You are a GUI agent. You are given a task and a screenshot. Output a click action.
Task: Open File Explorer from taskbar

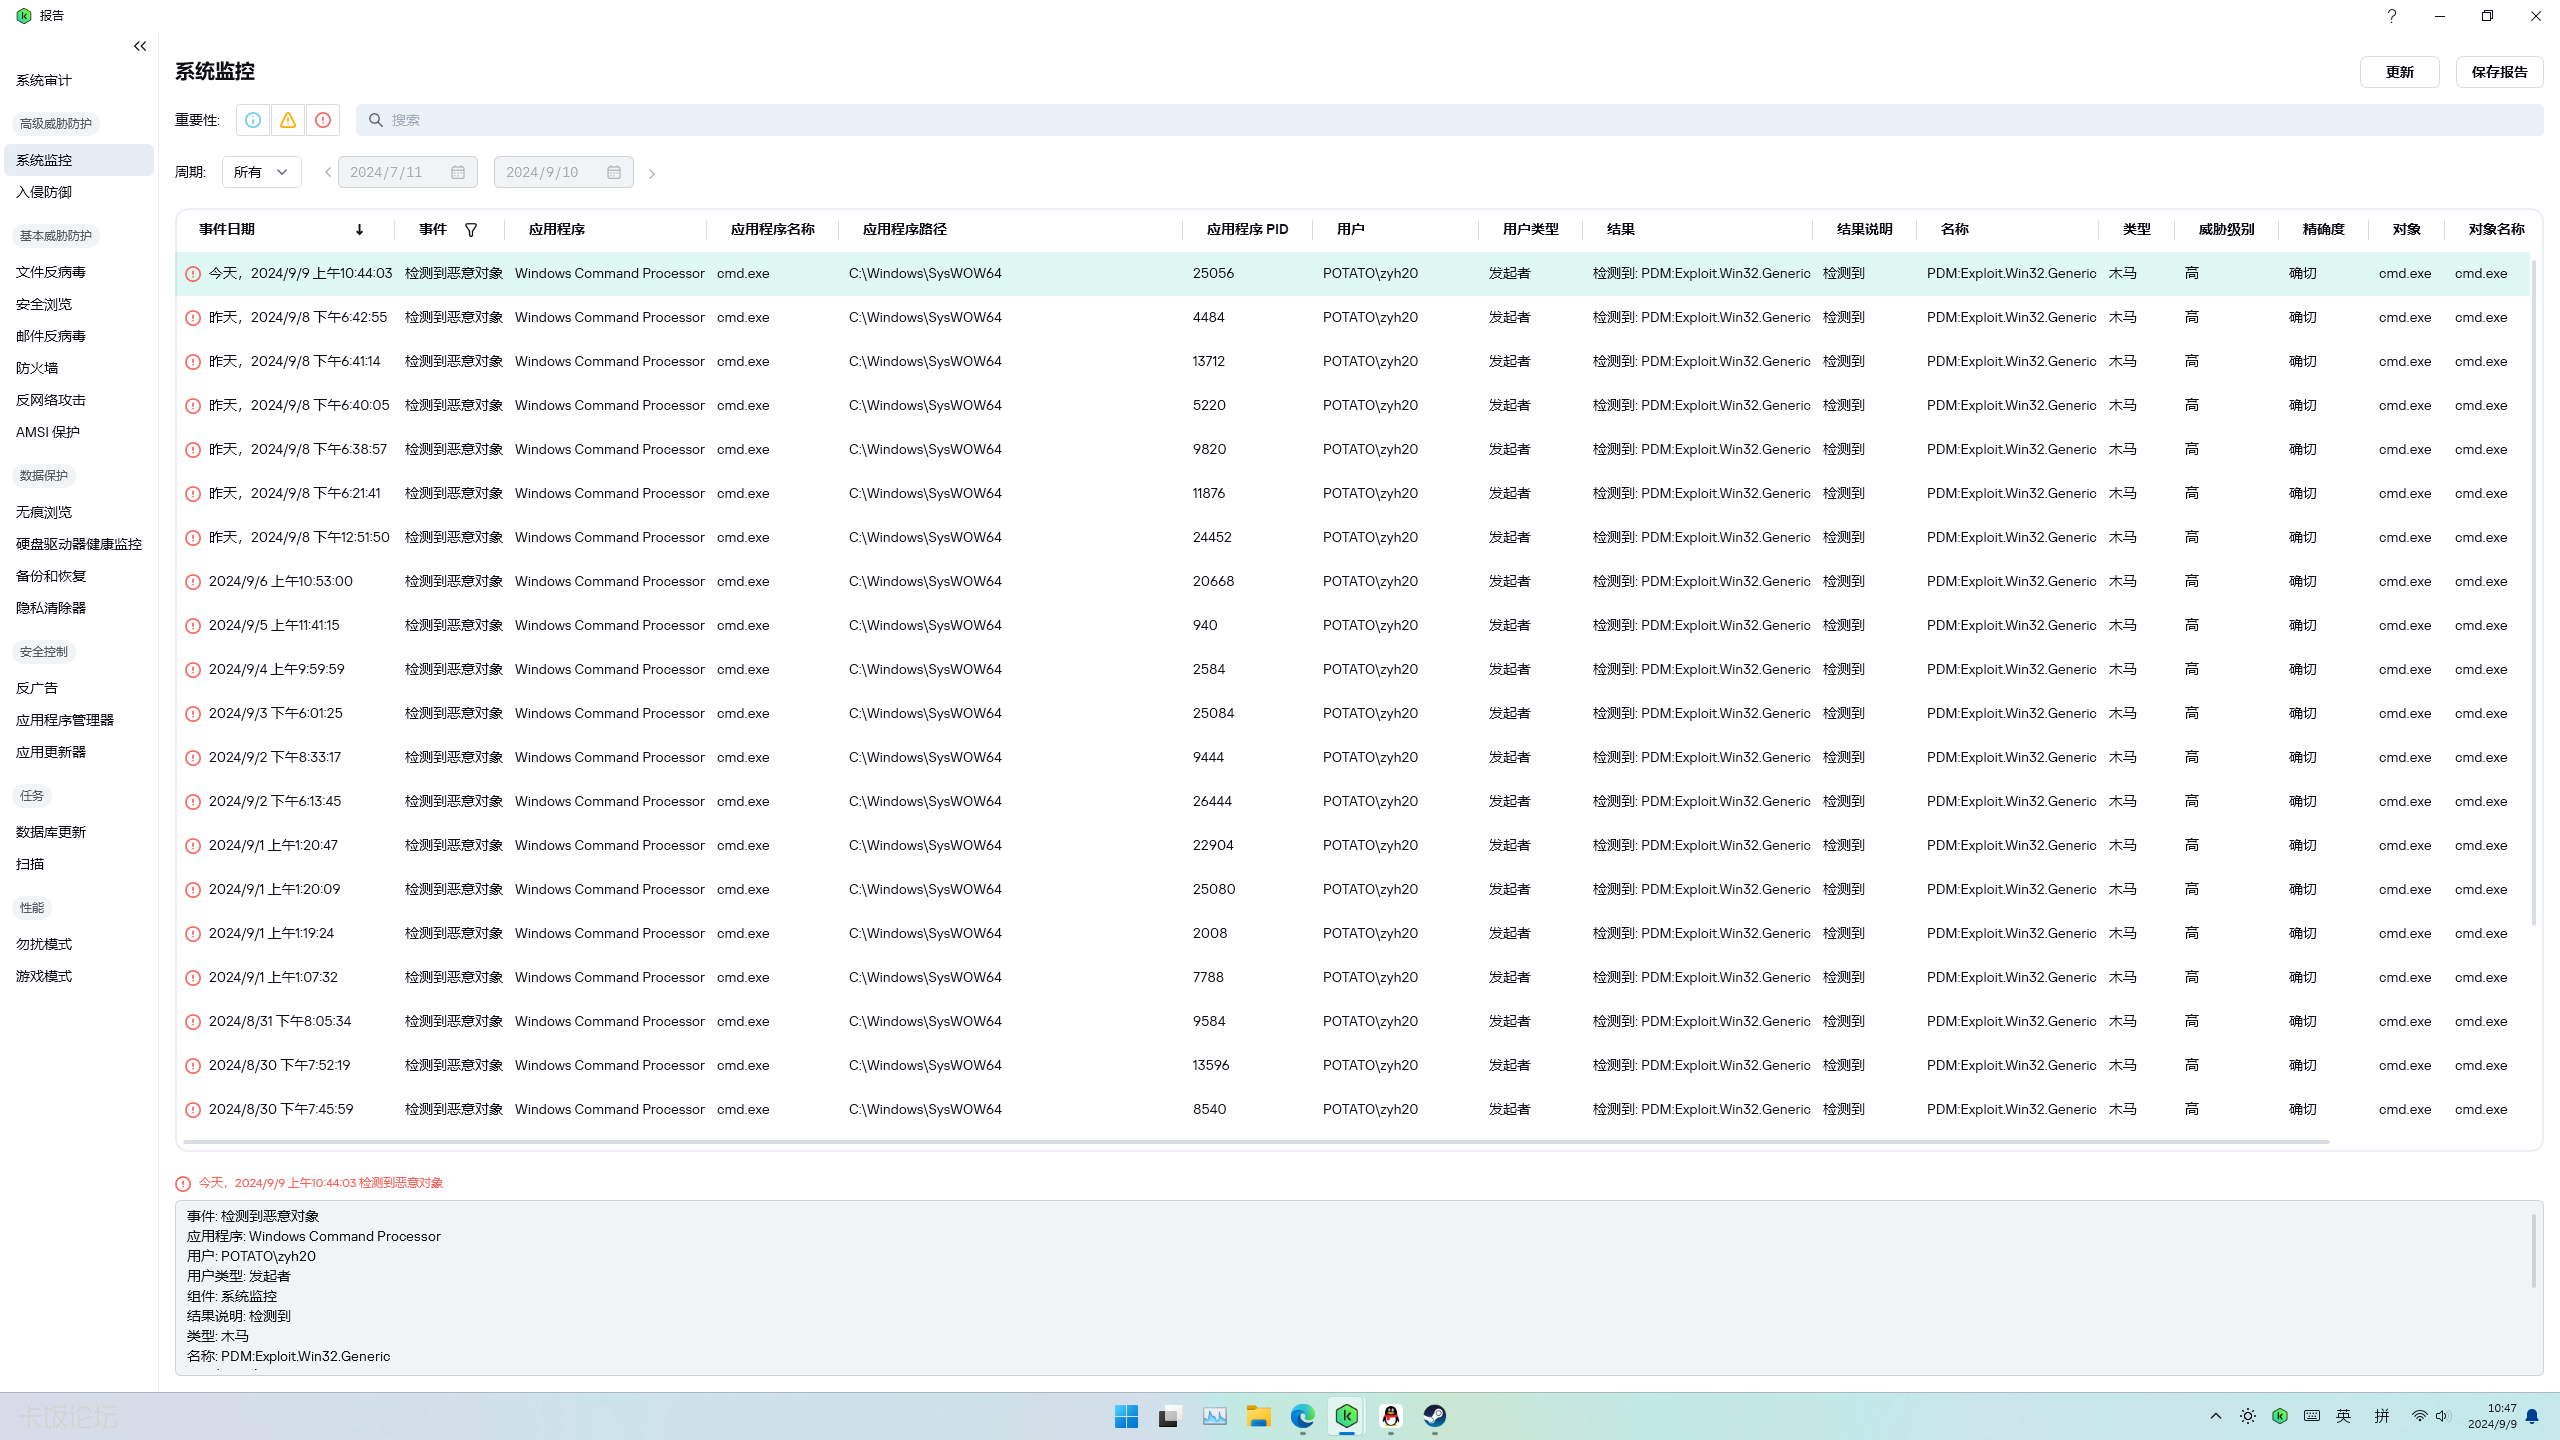(x=1258, y=1416)
